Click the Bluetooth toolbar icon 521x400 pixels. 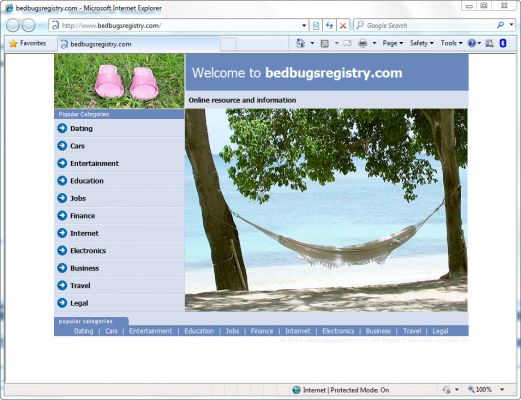pos(503,43)
